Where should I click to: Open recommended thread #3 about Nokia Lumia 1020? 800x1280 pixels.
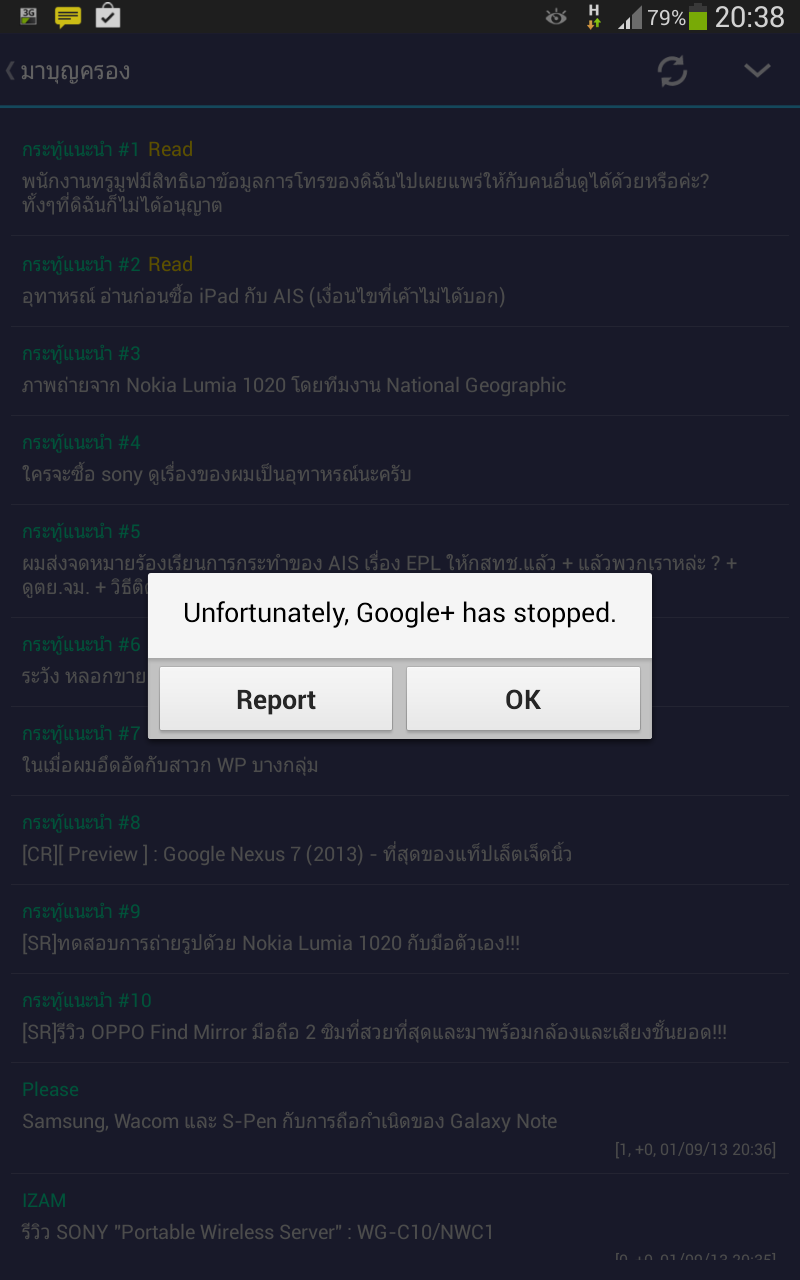294,385
